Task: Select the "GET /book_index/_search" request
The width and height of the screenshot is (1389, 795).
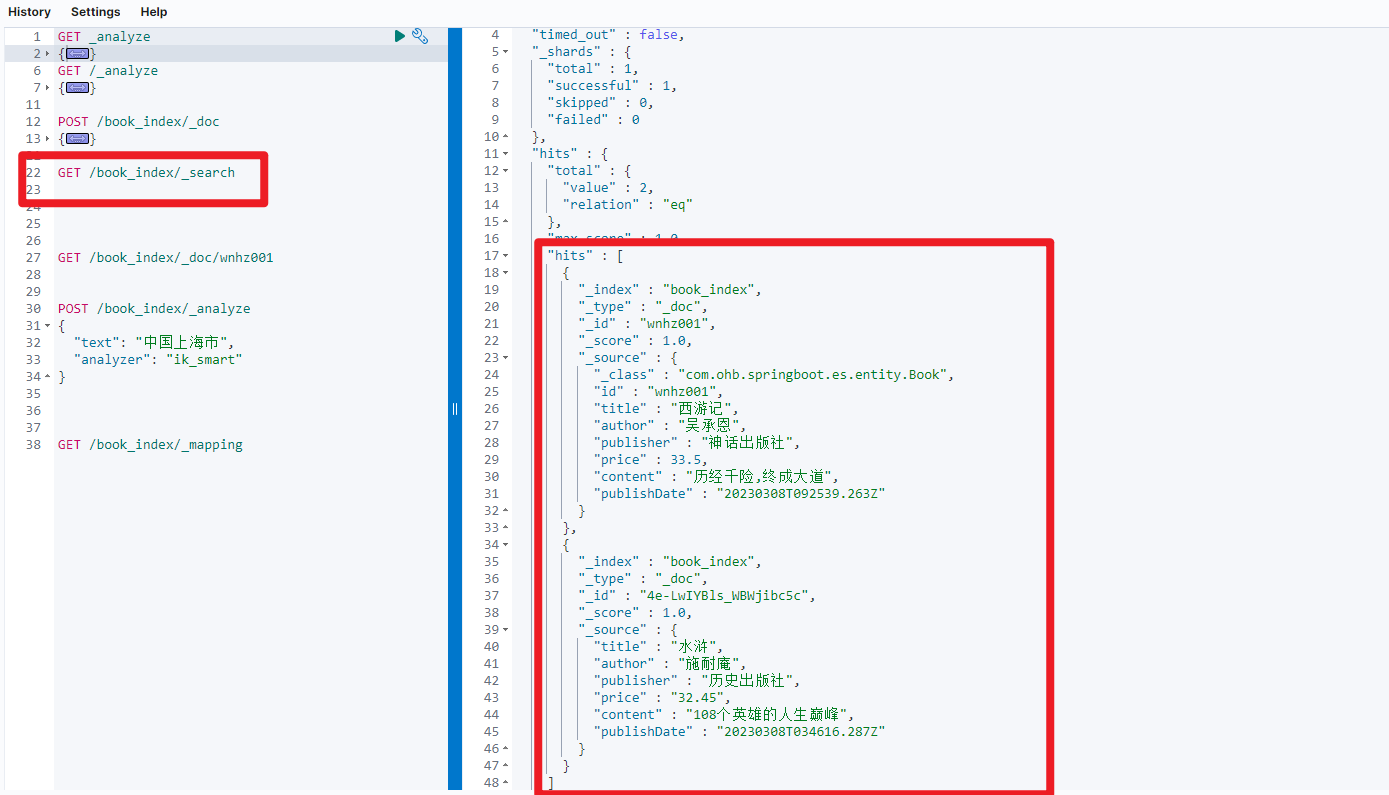Action: click(146, 172)
